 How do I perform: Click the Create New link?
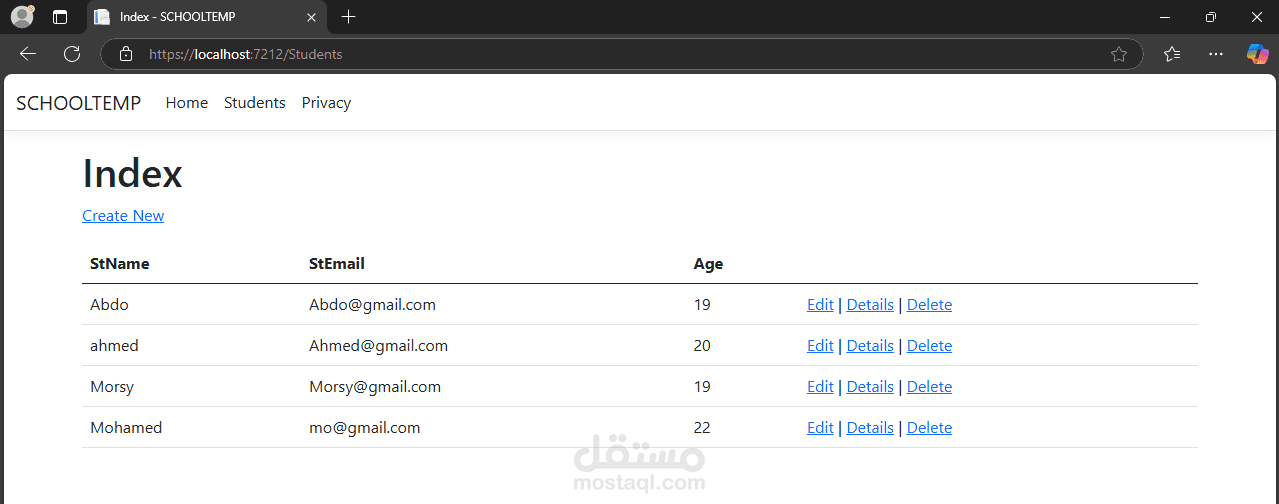pos(123,216)
